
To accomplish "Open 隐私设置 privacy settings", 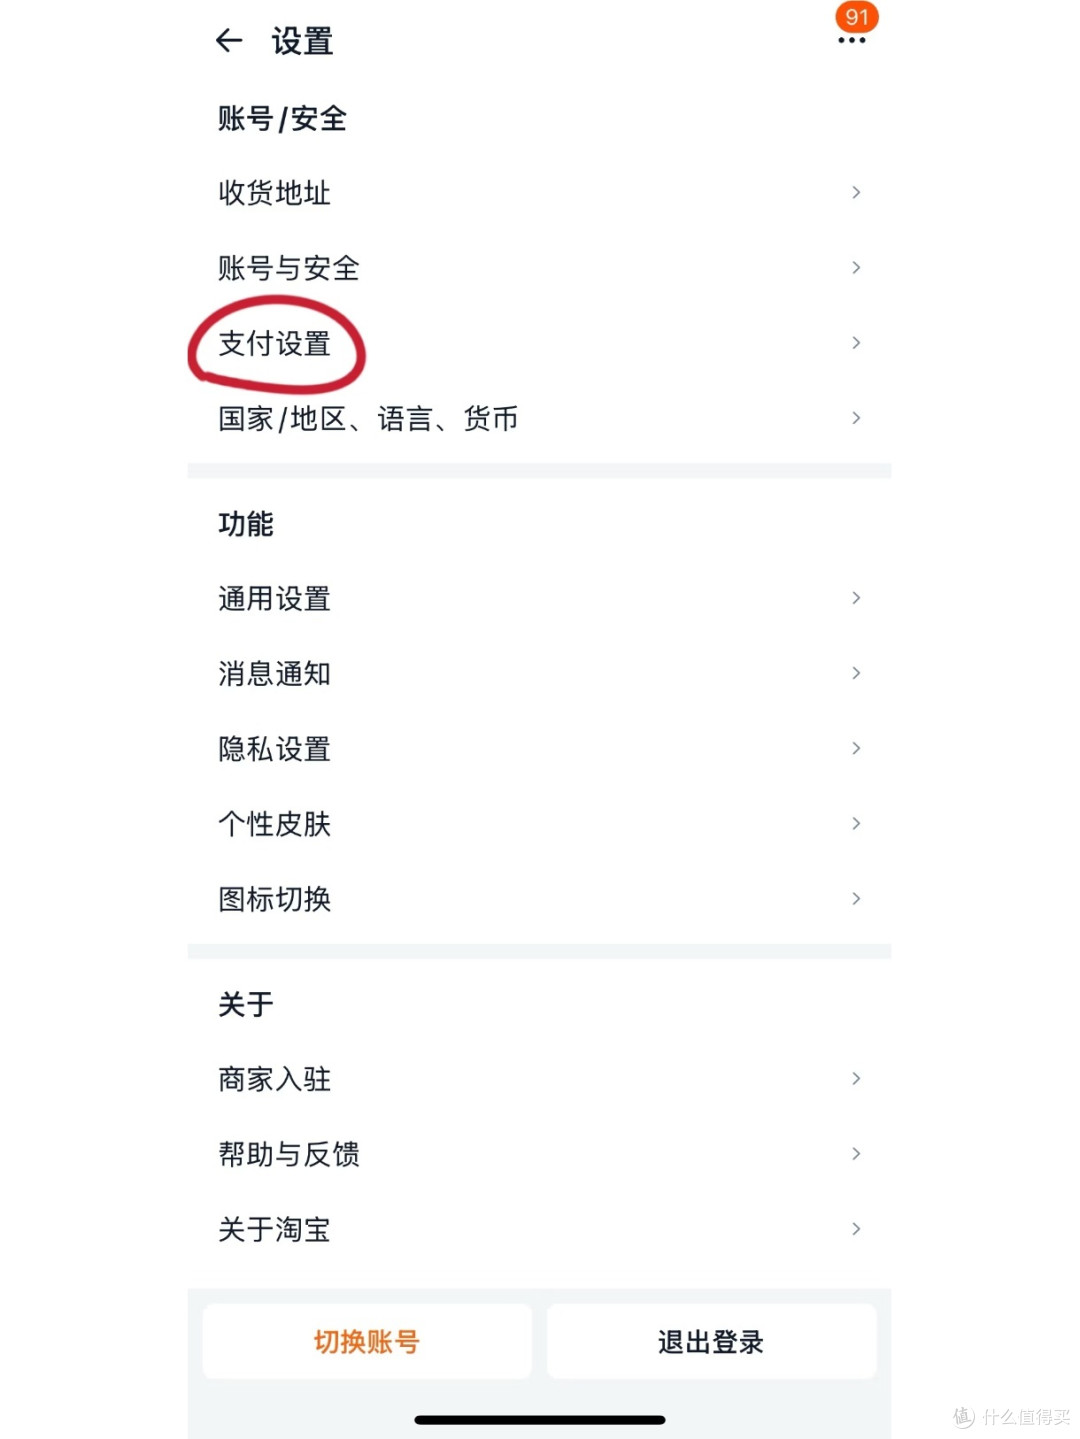I will click(x=274, y=749).
